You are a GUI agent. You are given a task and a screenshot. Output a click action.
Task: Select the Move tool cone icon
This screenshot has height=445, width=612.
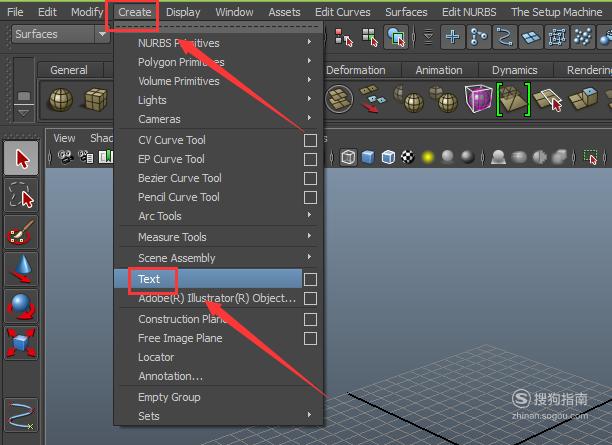[x=21, y=269]
